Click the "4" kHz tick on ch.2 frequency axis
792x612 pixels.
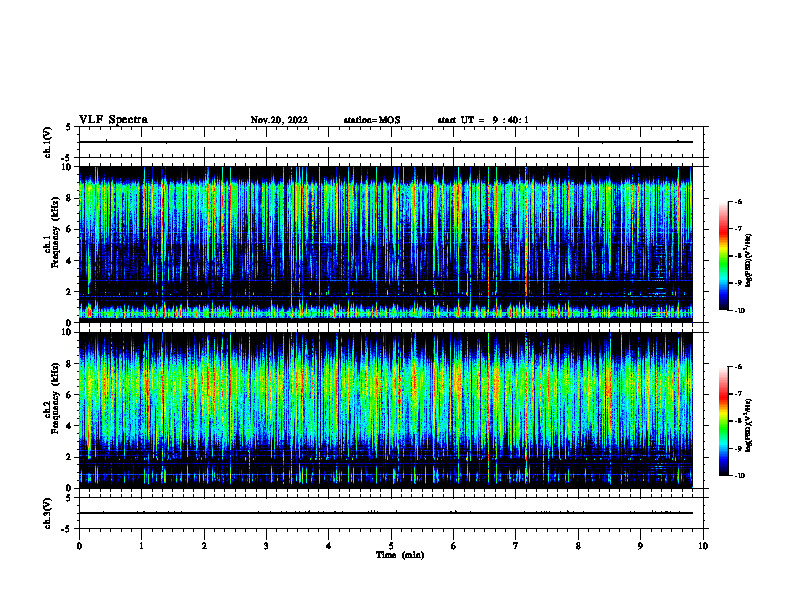pyautogui.click(x=69, y=426)
